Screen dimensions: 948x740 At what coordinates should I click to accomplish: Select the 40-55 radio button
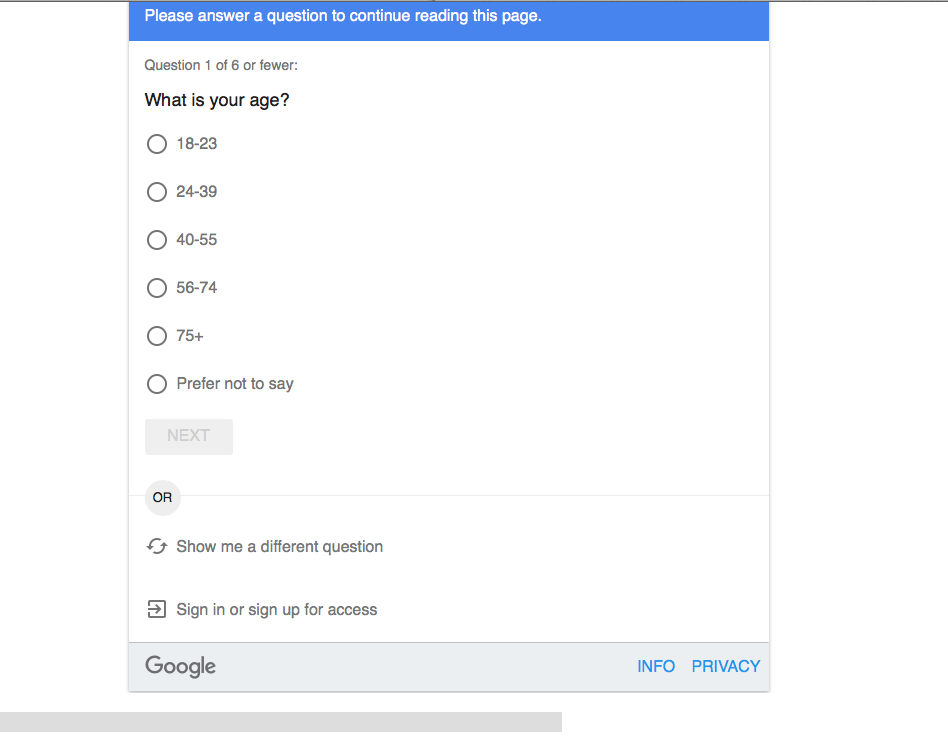click(x=157, y=240)
